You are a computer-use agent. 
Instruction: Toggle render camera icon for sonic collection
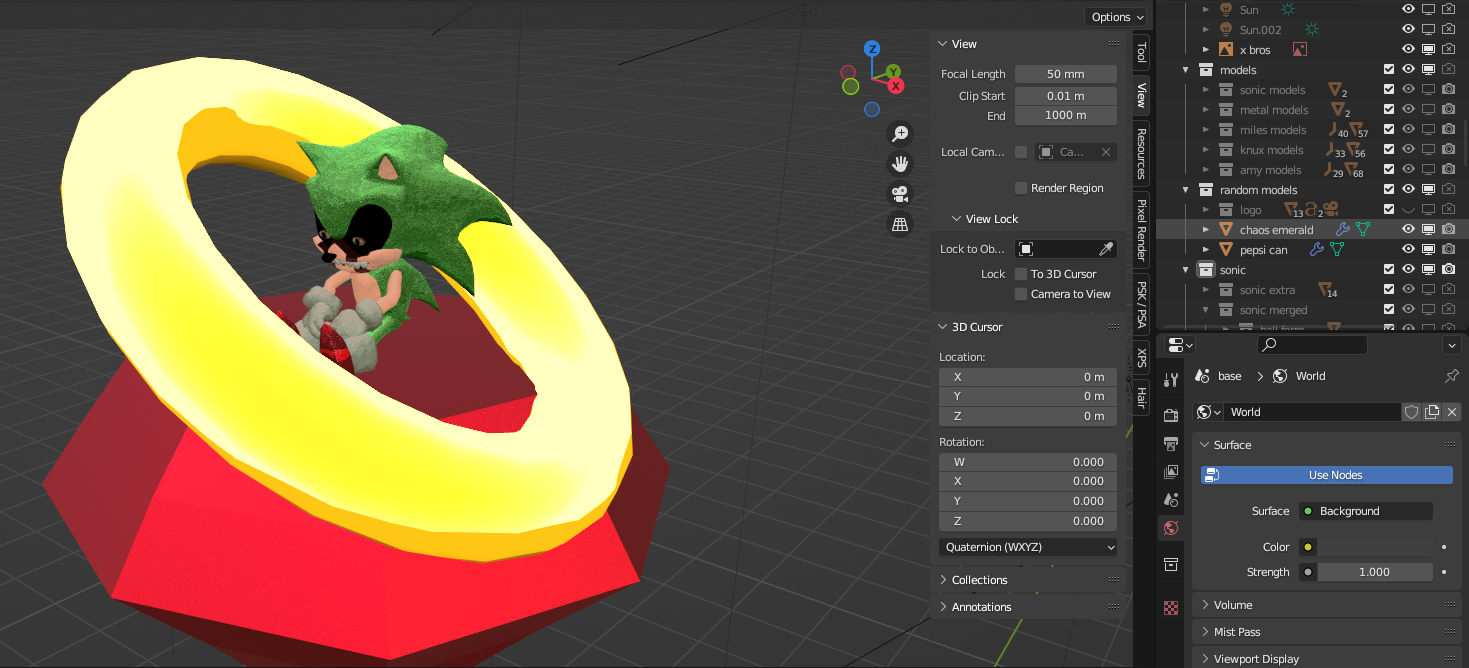pyautogui.click(x=1449, y=270)
